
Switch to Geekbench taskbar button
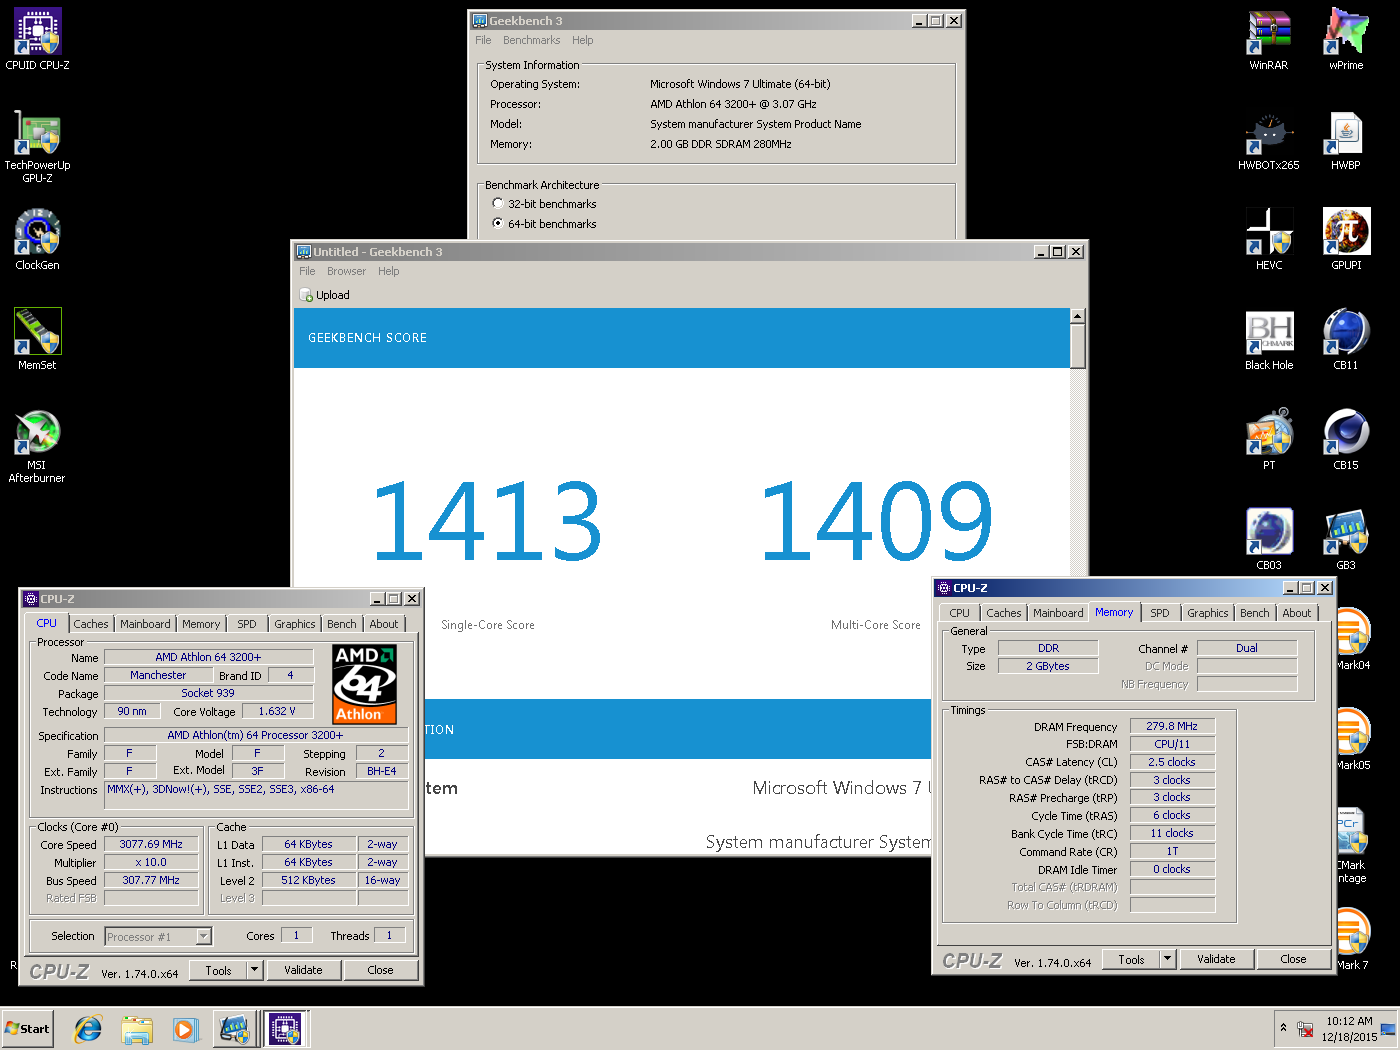click(235, 1029)
